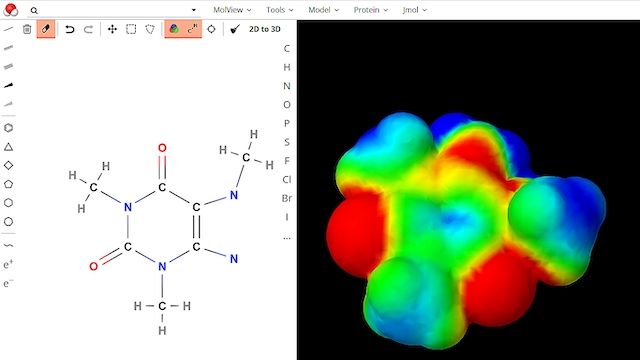
Task: Open the Tools menu
Action: pos(280,10)
